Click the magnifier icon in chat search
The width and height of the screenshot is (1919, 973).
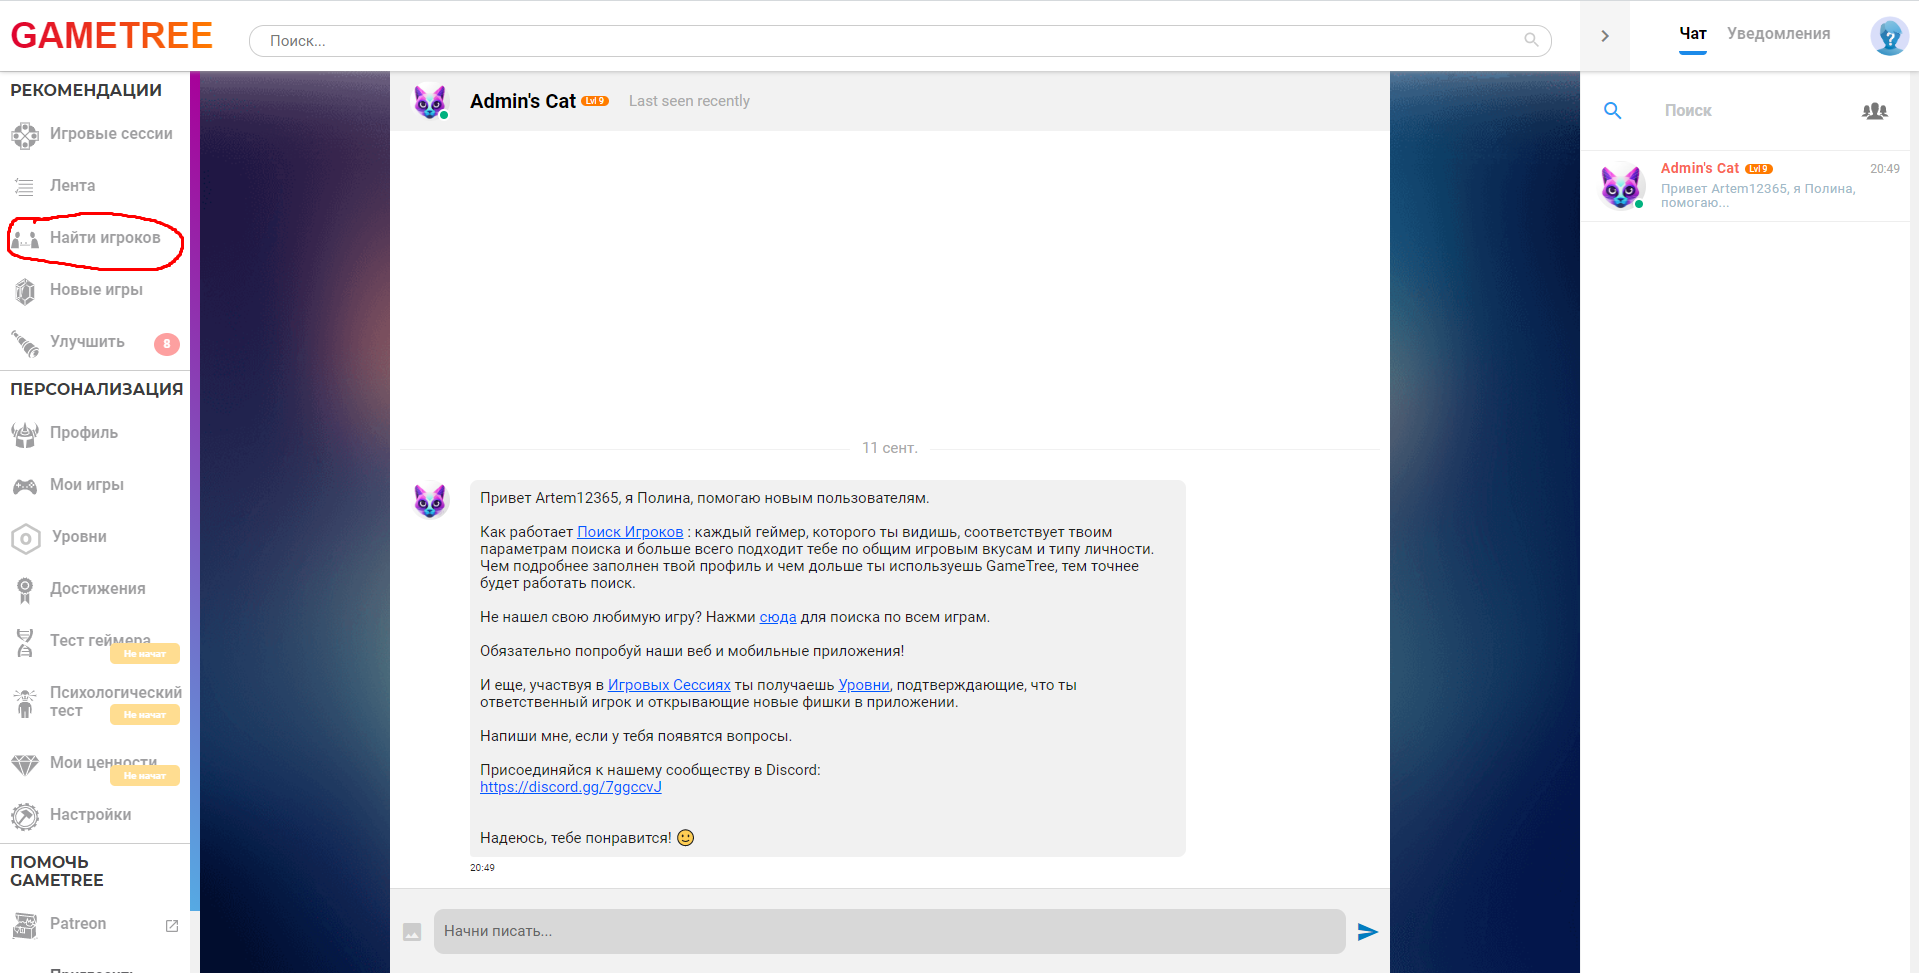[1612, 111]
